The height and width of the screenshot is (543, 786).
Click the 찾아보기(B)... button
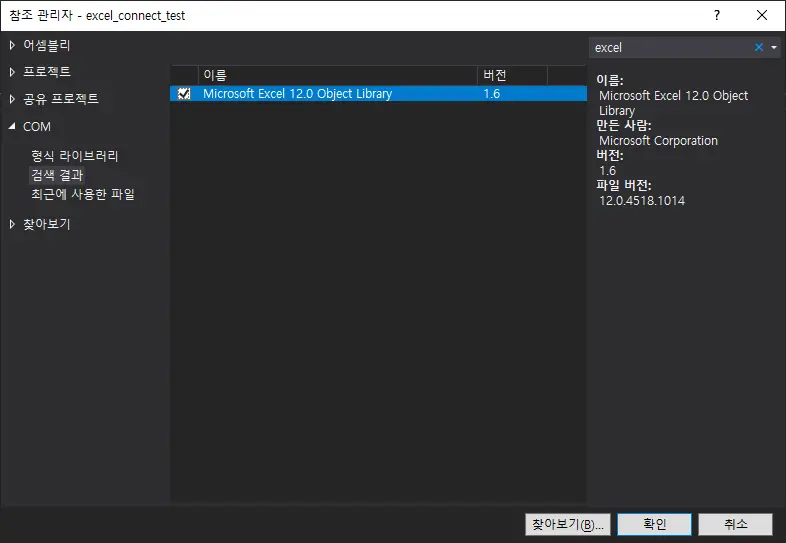[567, 524]
